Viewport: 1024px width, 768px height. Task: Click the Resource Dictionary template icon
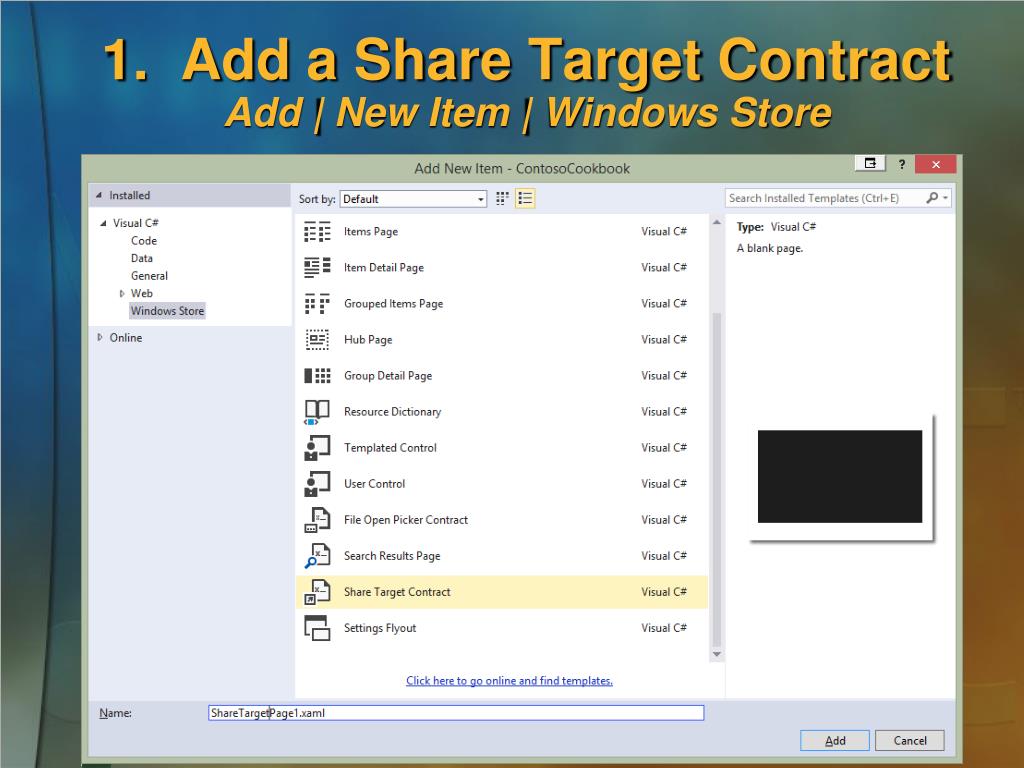coord(317,412)
